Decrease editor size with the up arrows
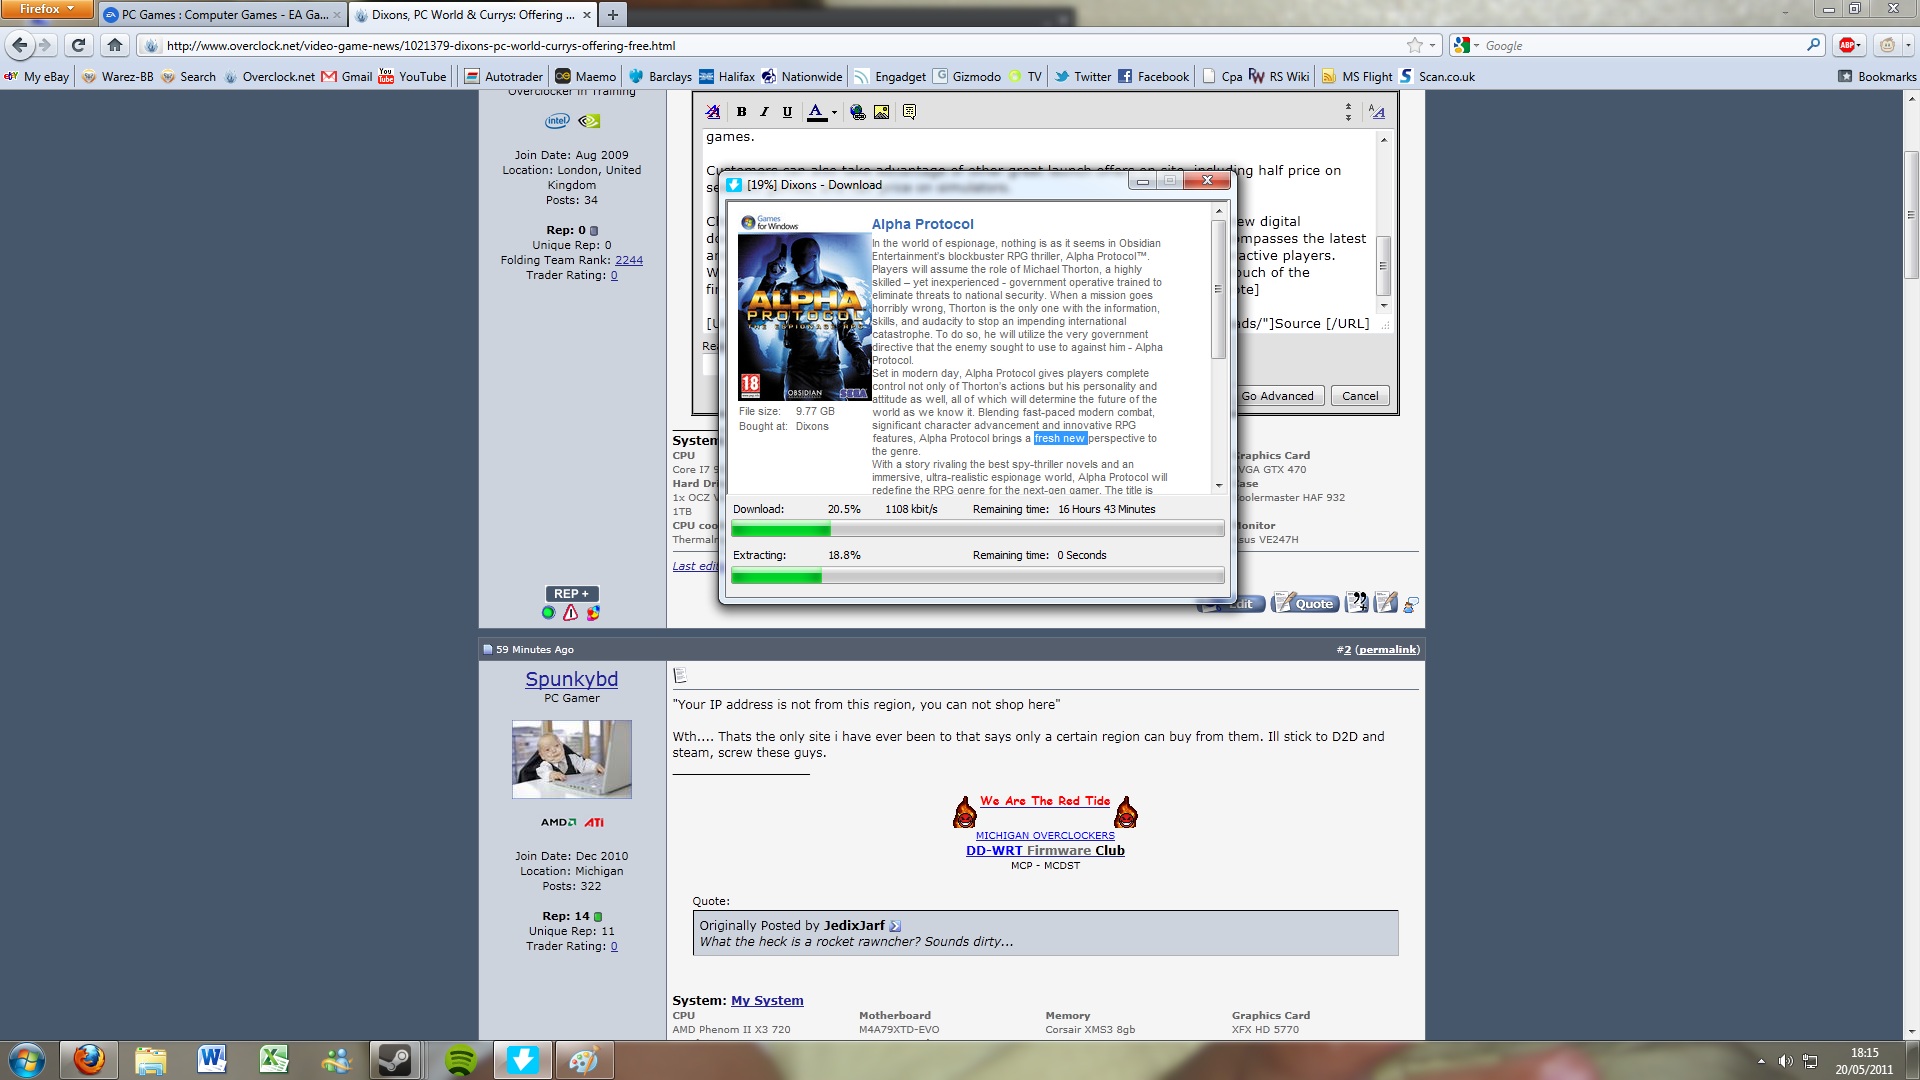Viewport: 1920px width, 1080px height. pyautogui.click(x=1348, y=106)
